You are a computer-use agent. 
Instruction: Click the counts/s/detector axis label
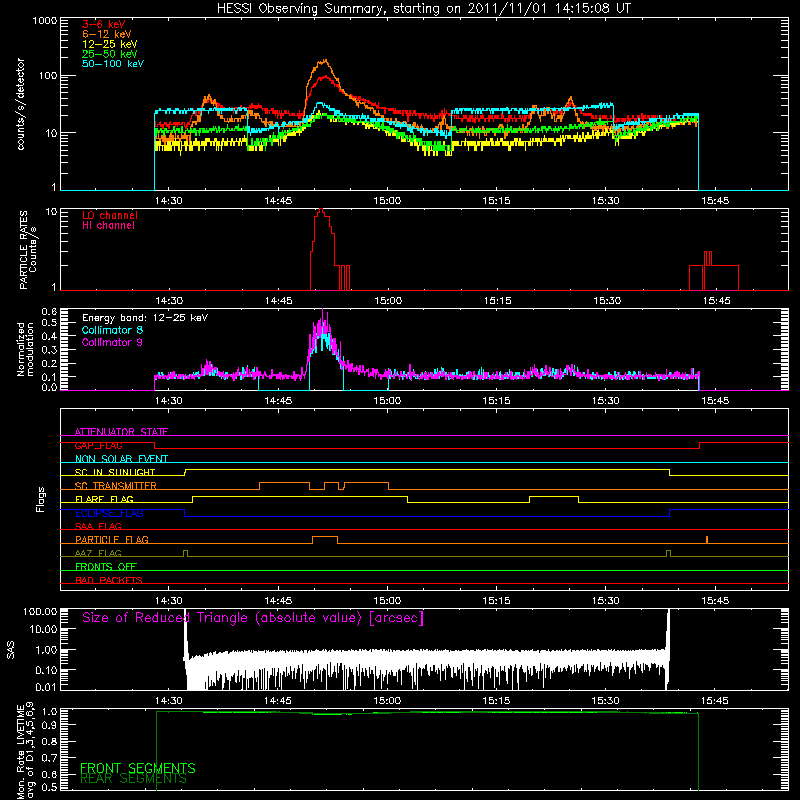pos(21,104)
